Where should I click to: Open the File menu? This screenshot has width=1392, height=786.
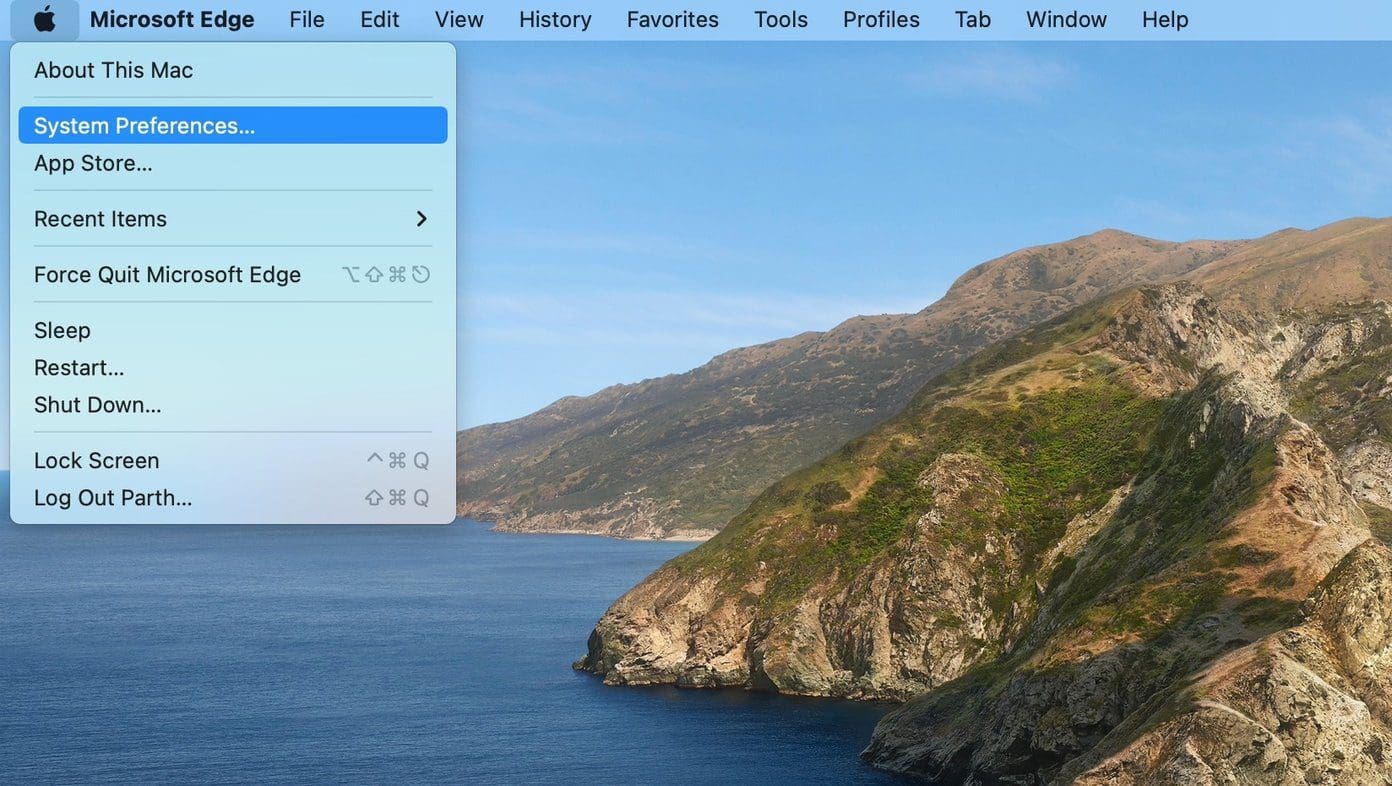point(307,19)
